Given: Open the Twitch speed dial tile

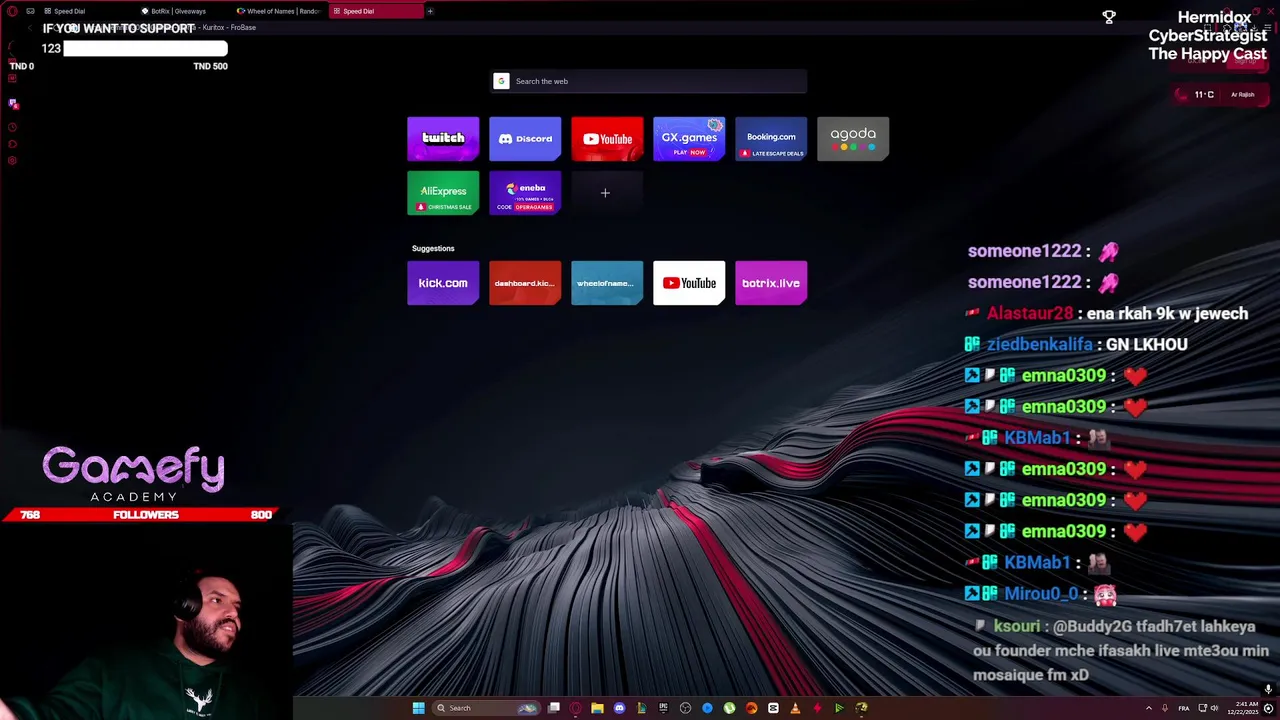Looking at the screenshot, I should [443, 139].
